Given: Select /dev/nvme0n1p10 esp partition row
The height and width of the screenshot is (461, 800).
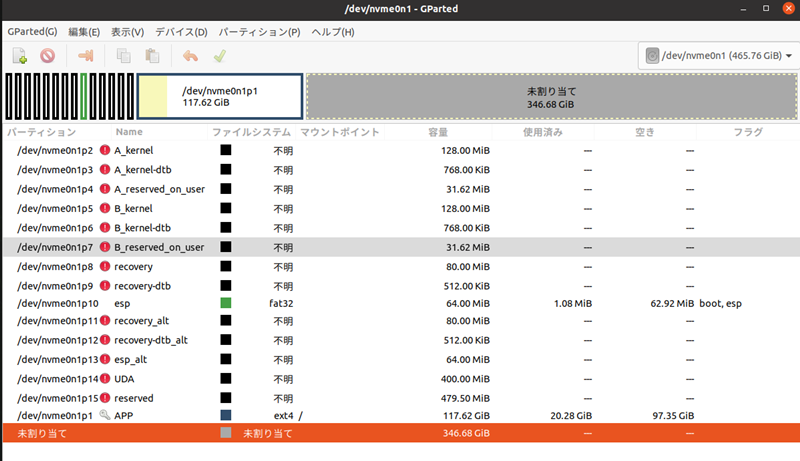Looking at the screenshot, I should click(x=401, y=303).
